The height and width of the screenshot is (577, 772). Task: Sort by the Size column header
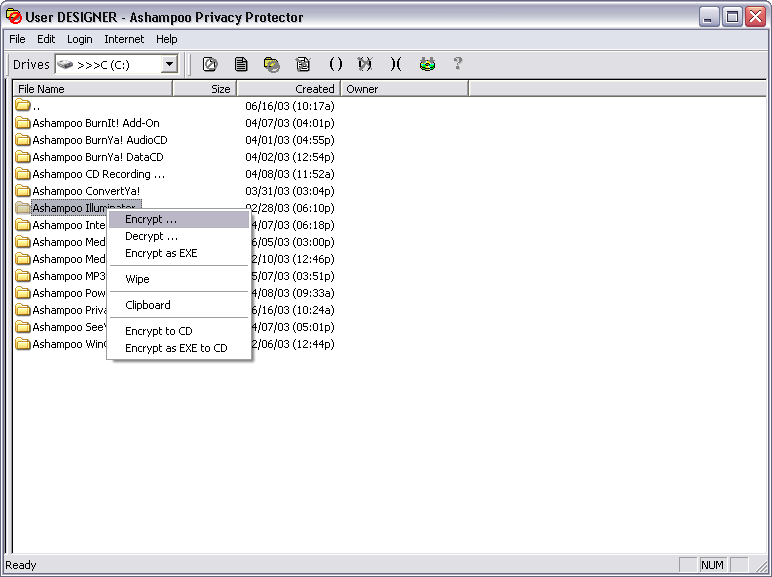pos(205,89)
